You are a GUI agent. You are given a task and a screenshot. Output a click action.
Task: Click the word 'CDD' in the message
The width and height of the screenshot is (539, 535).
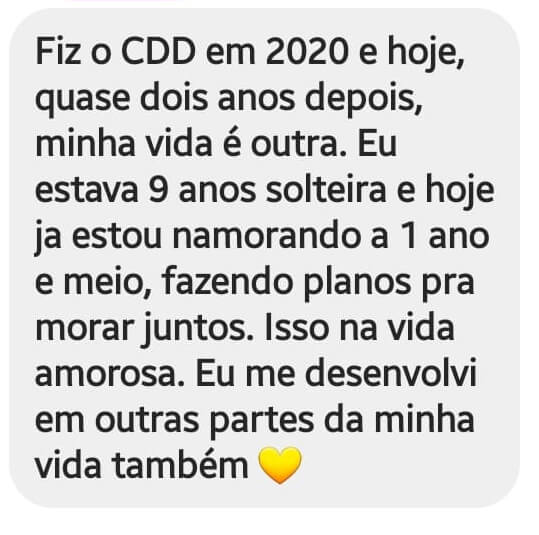click(158, 52)
